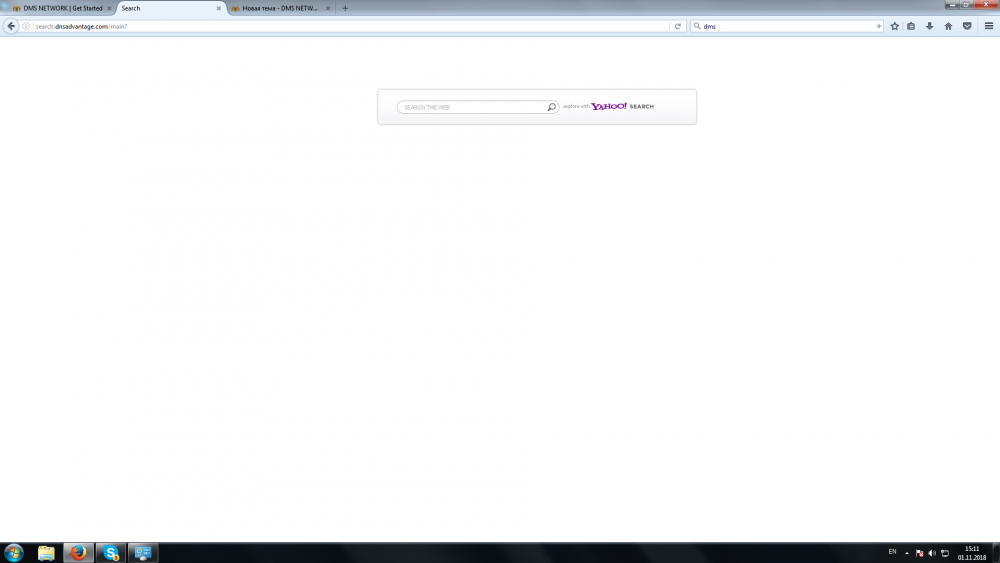Open the Downloads arrow icon
Image resolution: width=1000 pixels, height=563 pixels.
tap(929, 26)
